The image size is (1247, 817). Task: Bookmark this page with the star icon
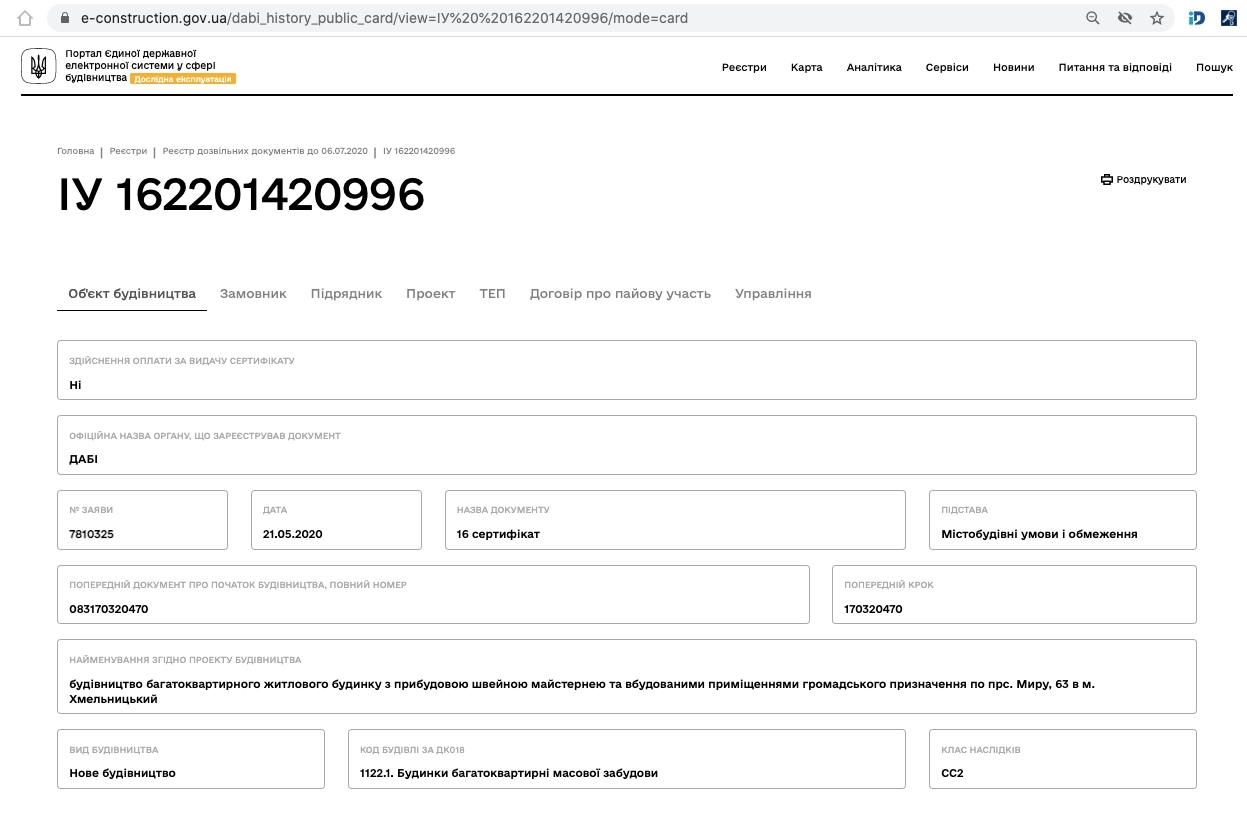coord(1157,18)
